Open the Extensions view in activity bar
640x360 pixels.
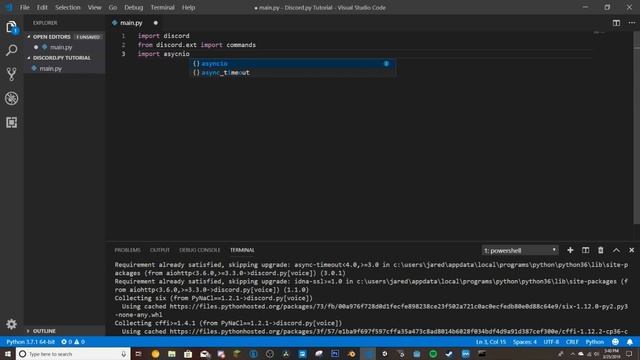tap(11, 122)
